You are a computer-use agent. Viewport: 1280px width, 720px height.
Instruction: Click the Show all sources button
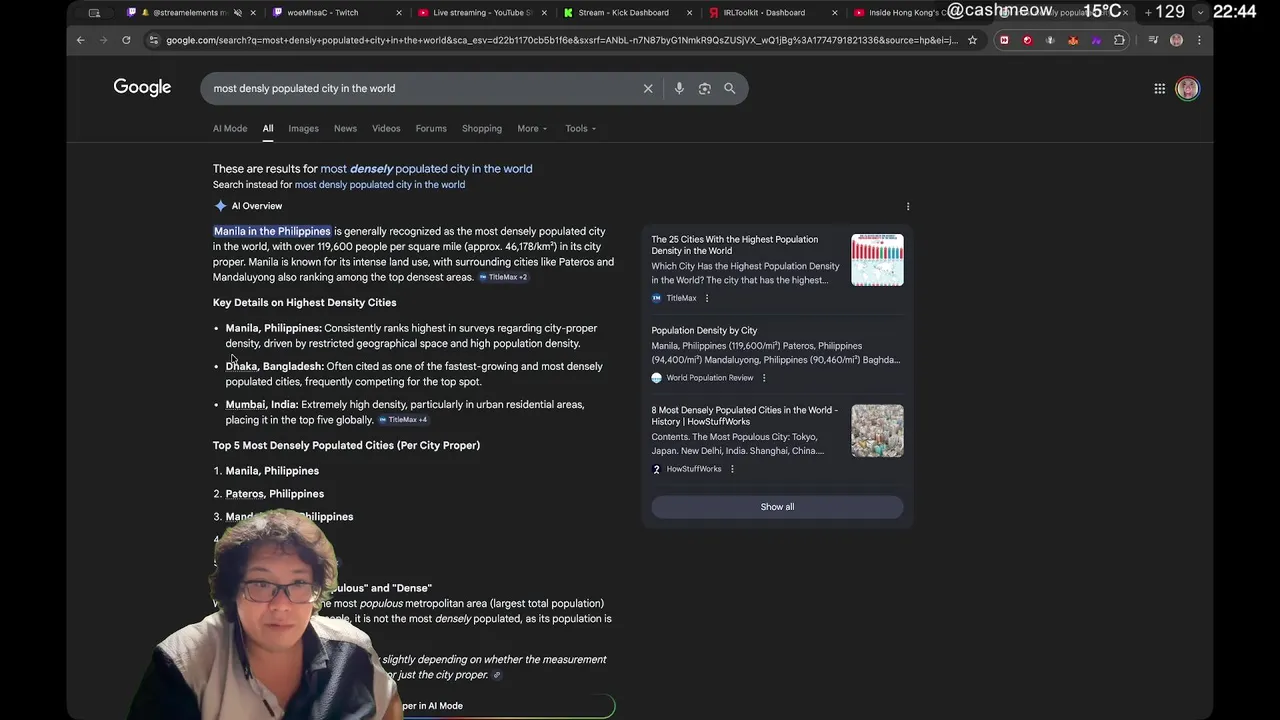pyautogui.click(x=777, y=507)
